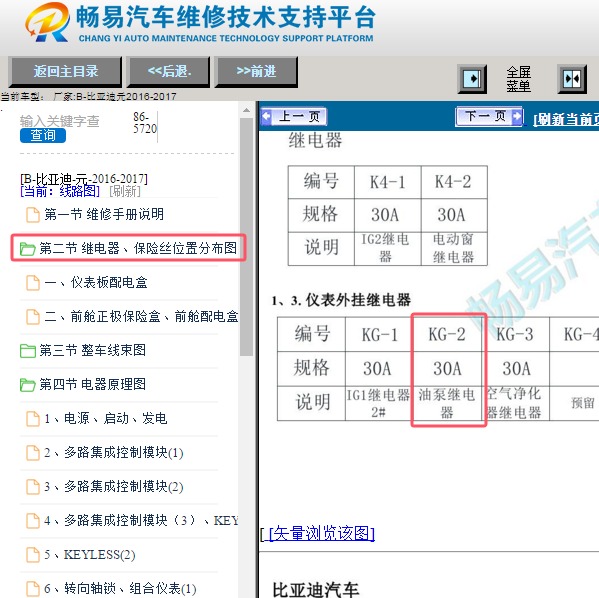Click page icon beside 二、前舱正极保险盒

32,317
